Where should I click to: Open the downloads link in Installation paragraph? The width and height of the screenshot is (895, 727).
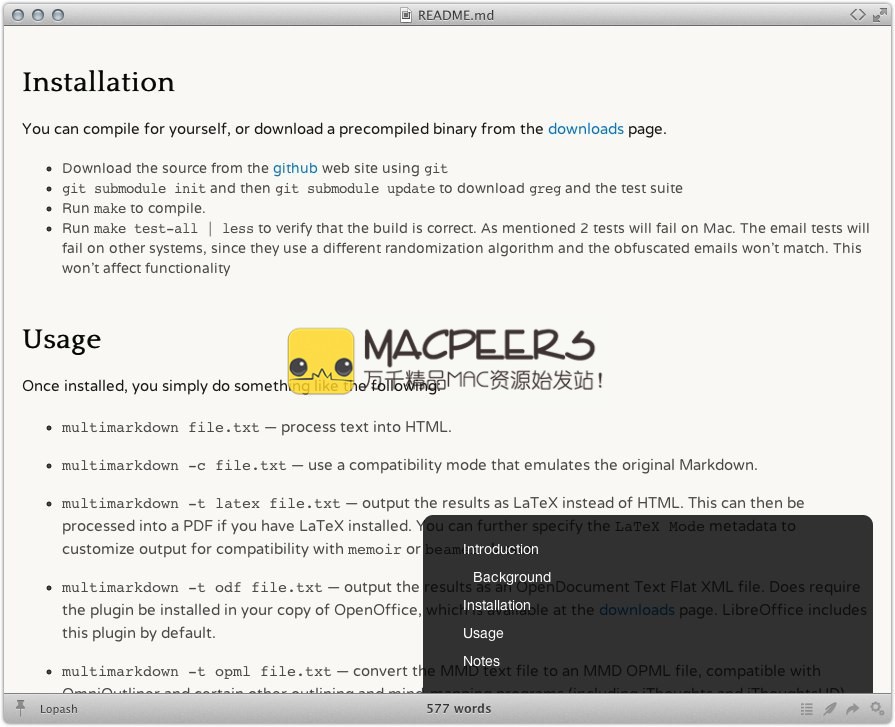point(585,129)
